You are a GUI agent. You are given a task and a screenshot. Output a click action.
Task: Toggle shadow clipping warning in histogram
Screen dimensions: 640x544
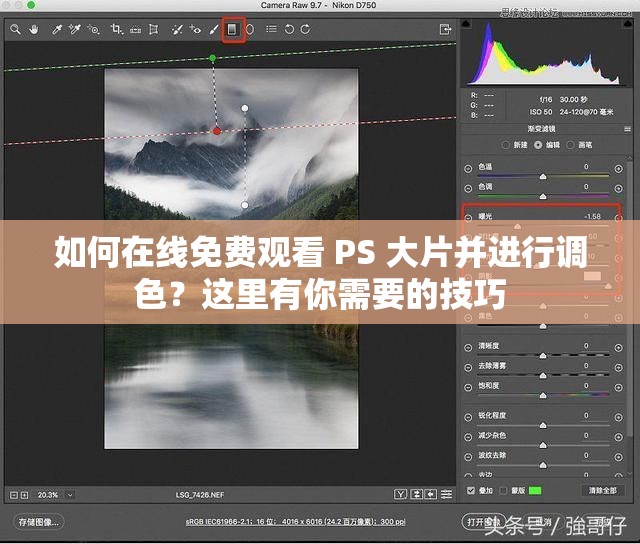pos(466,24)
